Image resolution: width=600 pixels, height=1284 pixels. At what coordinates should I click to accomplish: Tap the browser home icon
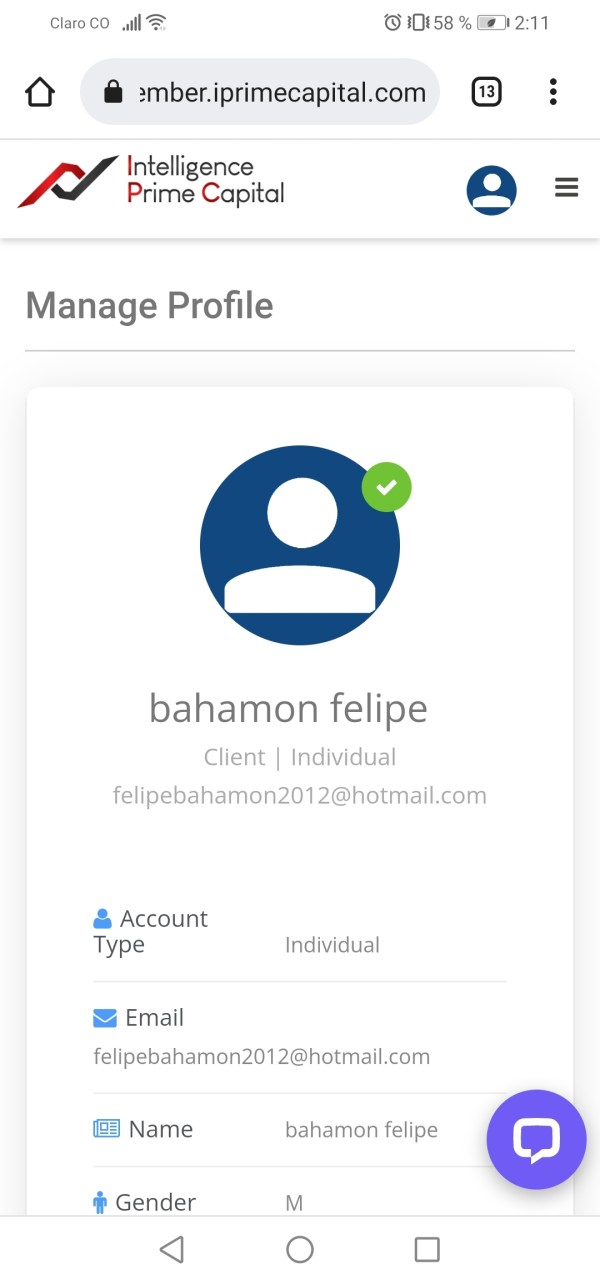point(39,93)
